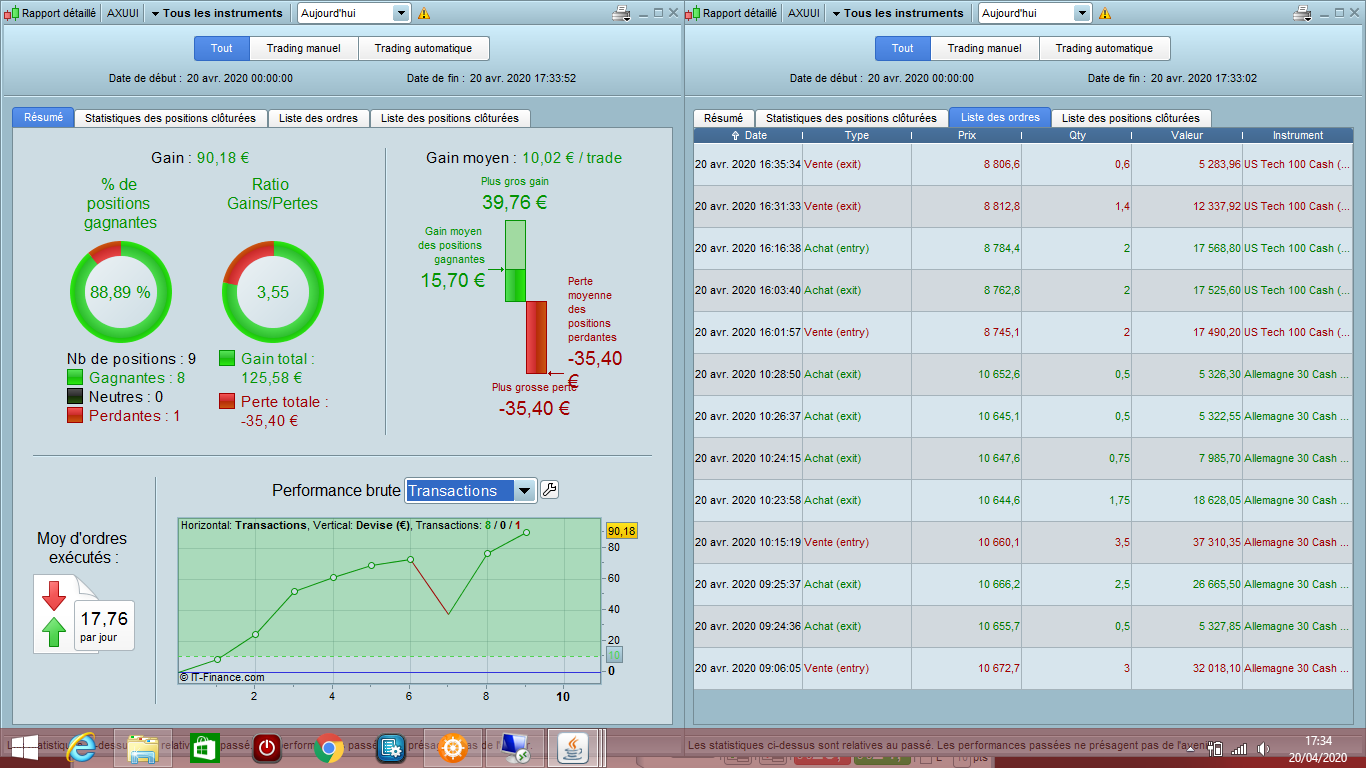Select Trading manuel in Résumé report window

point(304,48)
